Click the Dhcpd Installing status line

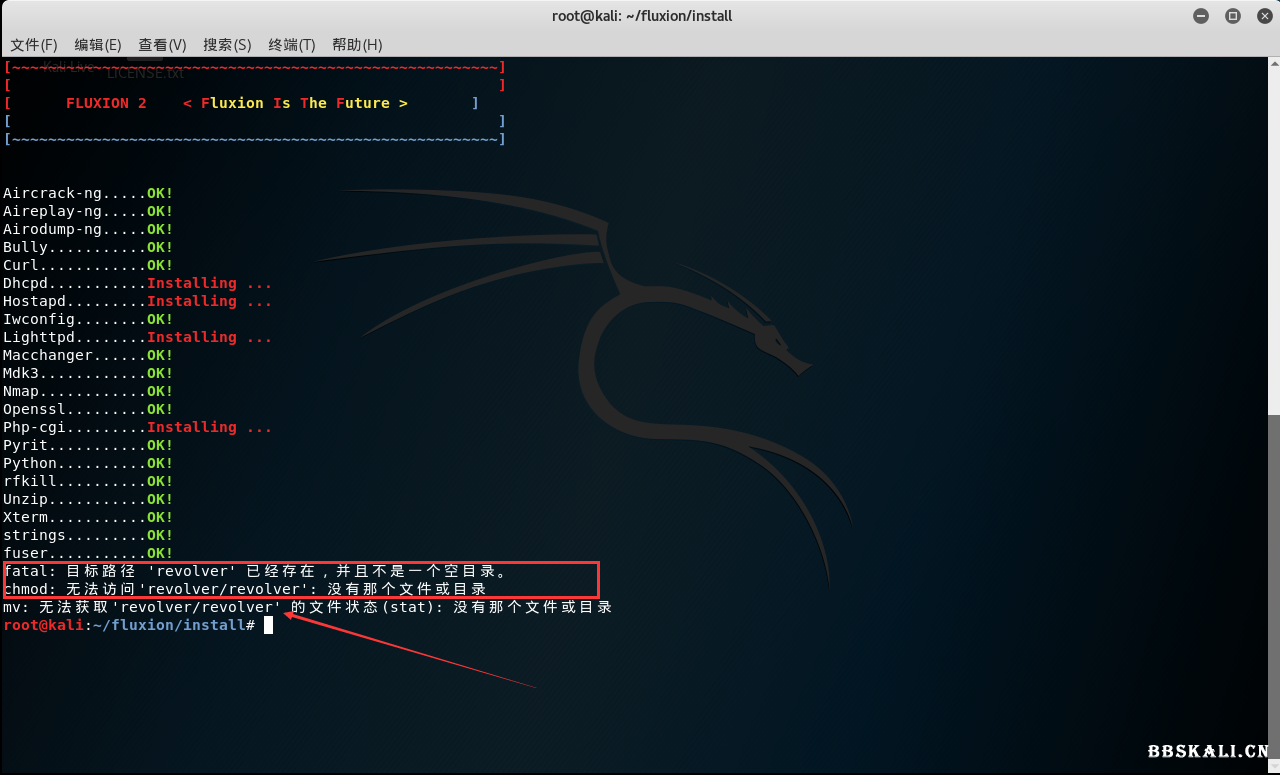click(x=137, y=283)
